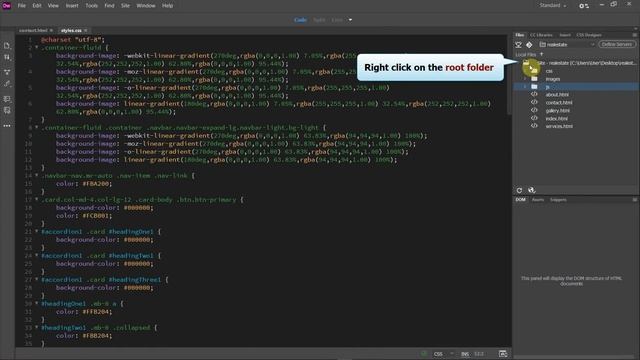Image resolution: width=640 pixels, height=360 pixels.
Task: Click the Sync Settings gear icon
Action: click(584, 6)
